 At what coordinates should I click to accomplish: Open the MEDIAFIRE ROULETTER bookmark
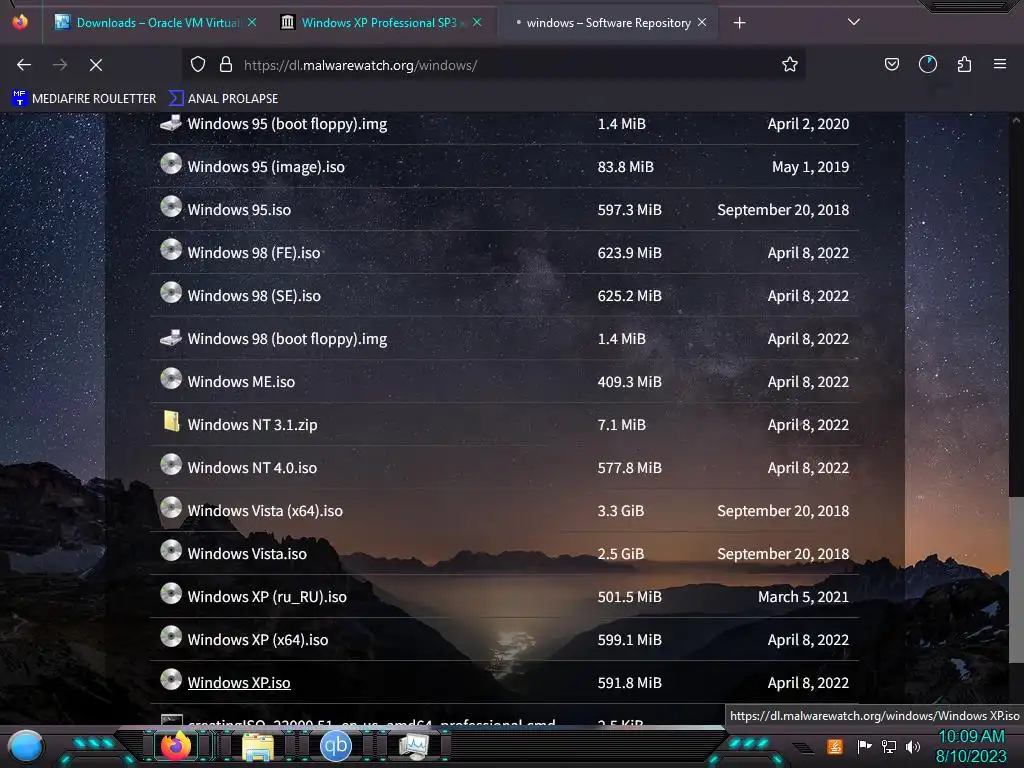(84, 99)
